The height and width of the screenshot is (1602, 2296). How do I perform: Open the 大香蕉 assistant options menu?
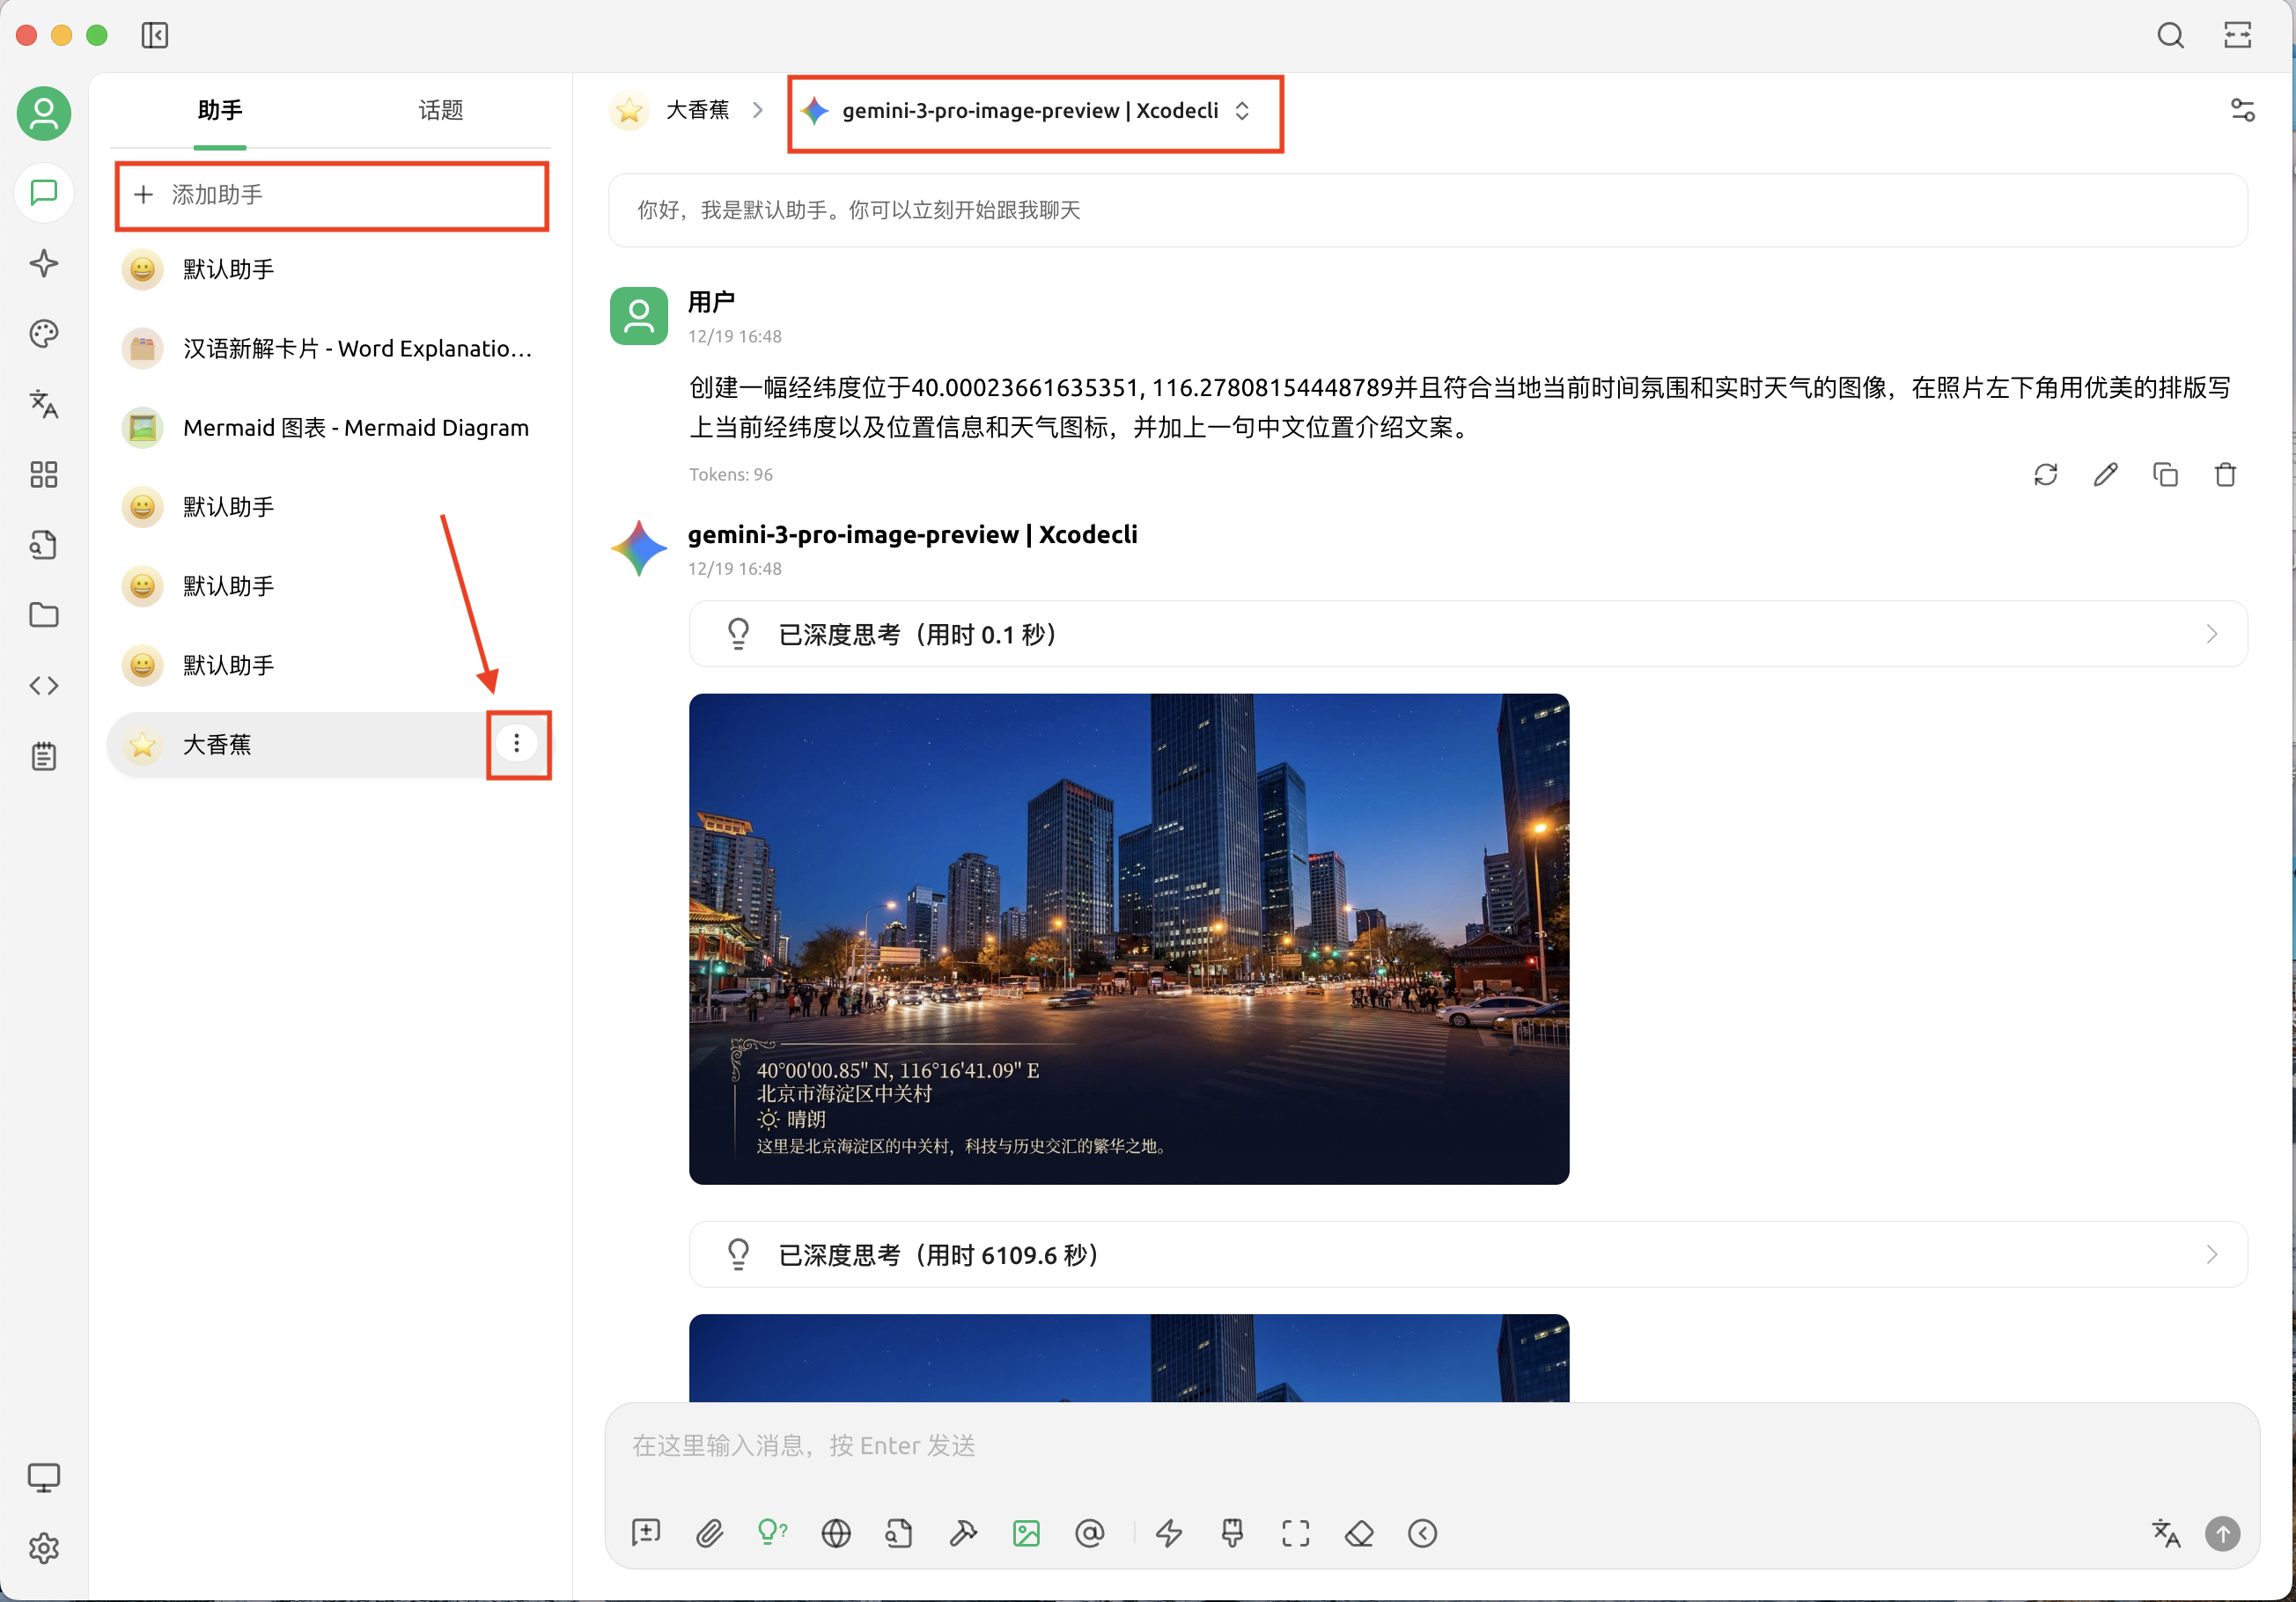coord(517,744)
